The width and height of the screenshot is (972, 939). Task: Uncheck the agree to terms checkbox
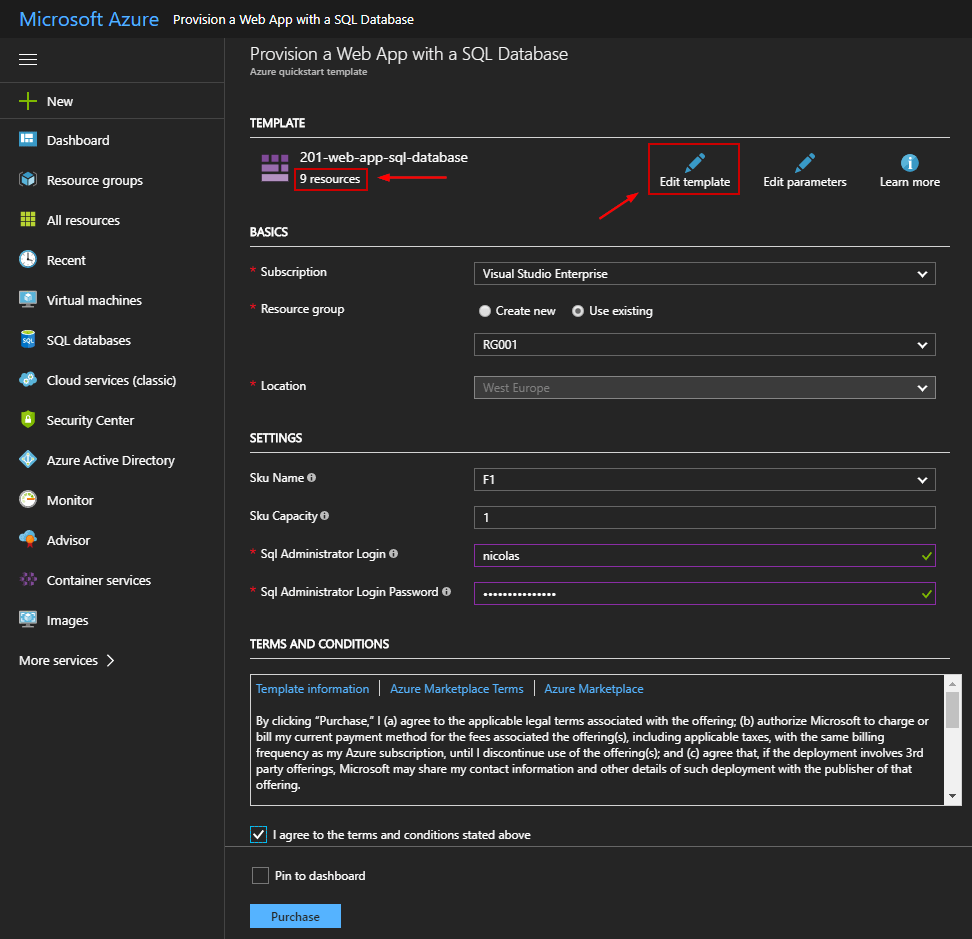pyautogui.click(x=258, y=834)
